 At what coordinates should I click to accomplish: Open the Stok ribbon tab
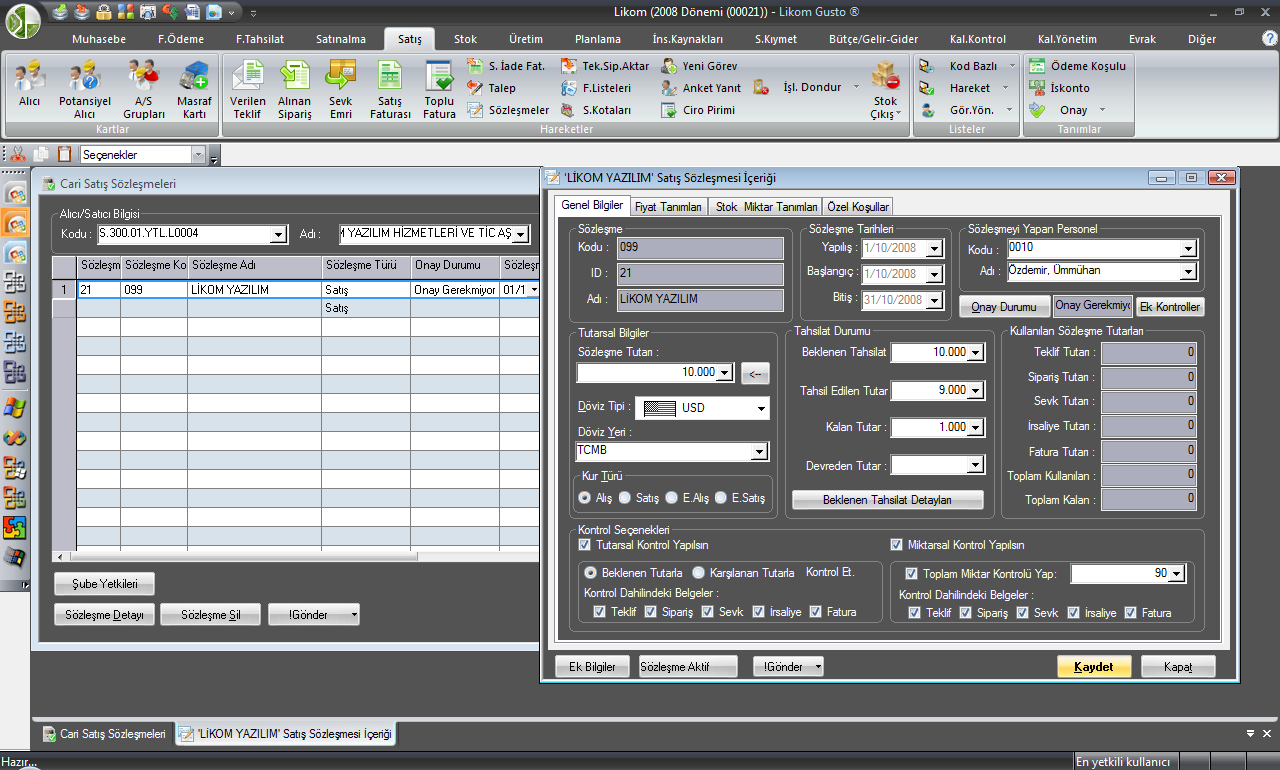pyautogui.click(x=465, y=39)
